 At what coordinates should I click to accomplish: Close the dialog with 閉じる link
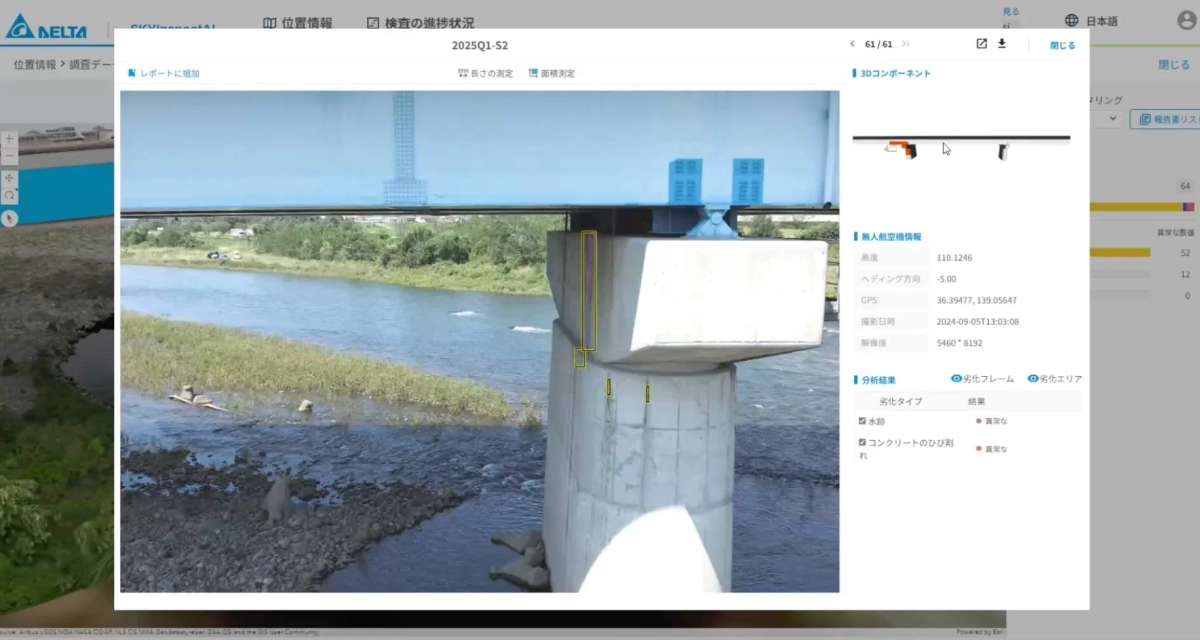(x=1062, y=45)
